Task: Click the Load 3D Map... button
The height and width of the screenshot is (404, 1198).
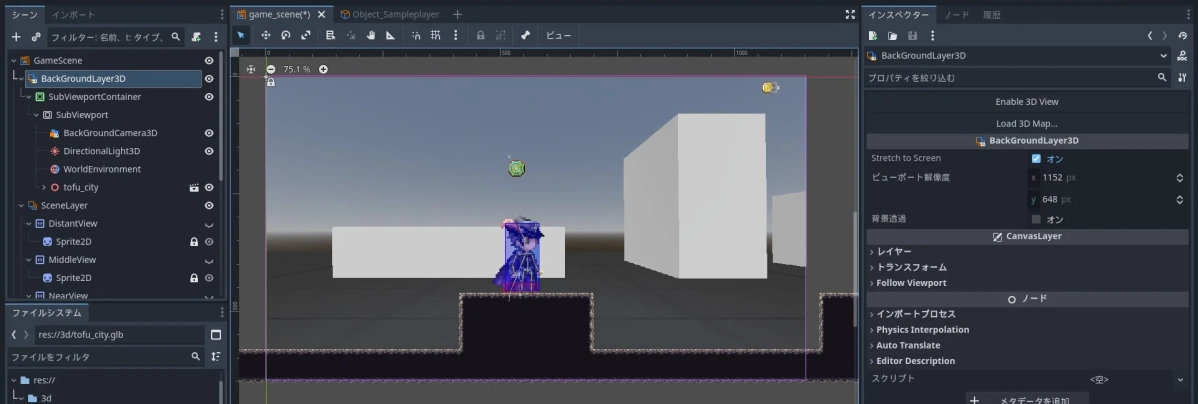Action: [x=1027, y=124]
